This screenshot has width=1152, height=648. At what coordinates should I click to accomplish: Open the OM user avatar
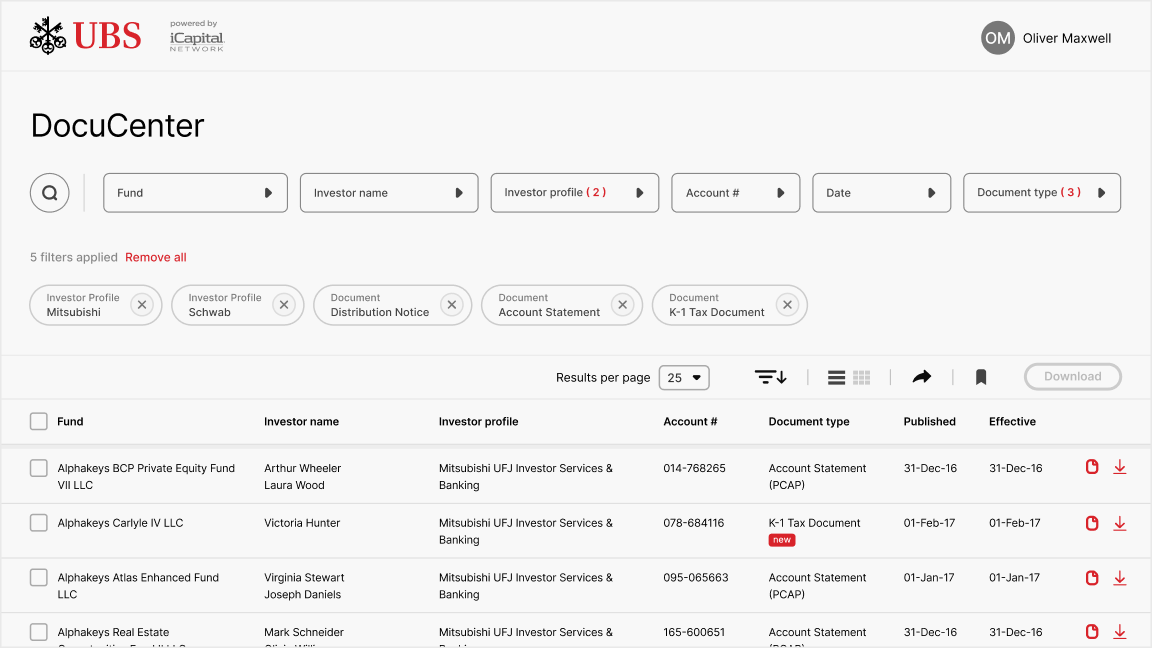click(998, 38)
